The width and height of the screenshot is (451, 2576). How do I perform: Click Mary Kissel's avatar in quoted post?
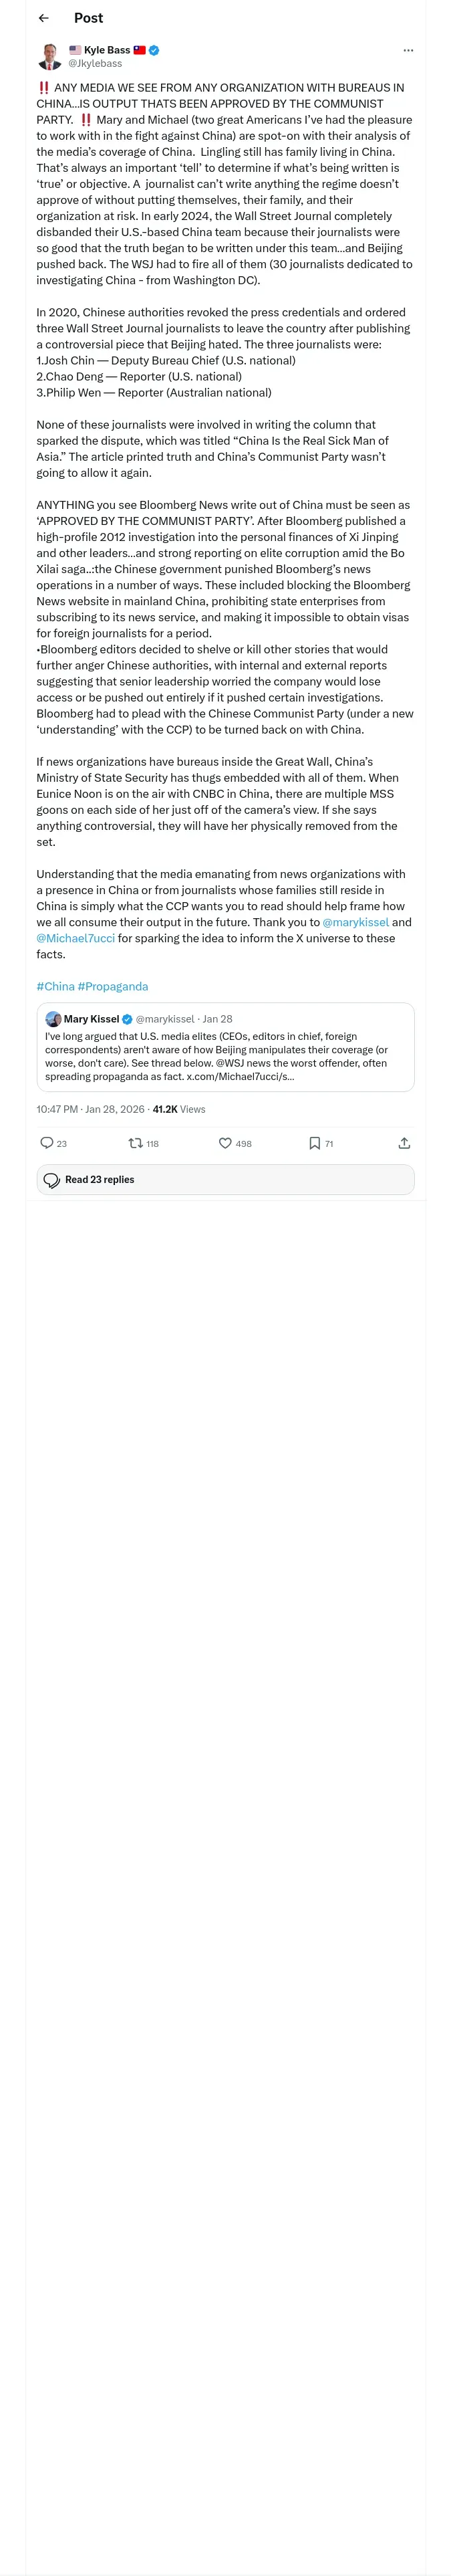[x=54, y=1019]
